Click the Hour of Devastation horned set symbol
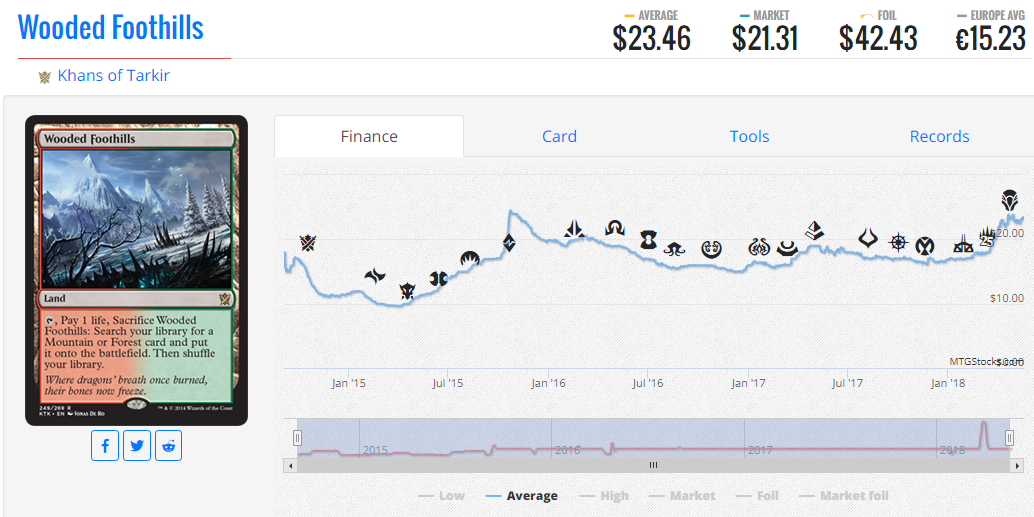1034x517 pixels. [868, 238]
